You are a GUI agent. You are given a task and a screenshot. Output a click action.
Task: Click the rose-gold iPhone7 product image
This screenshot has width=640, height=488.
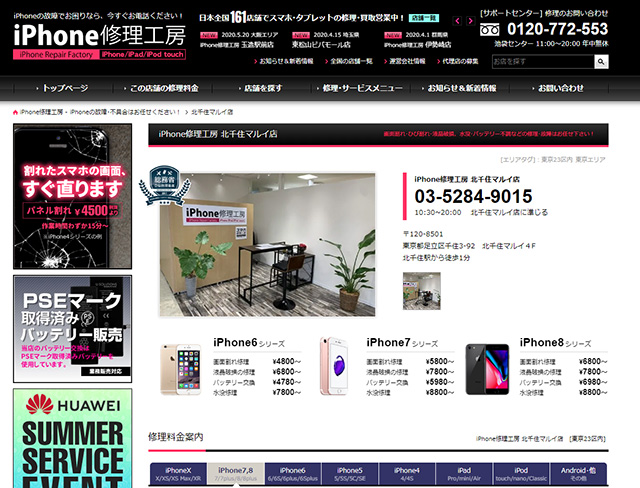point(334,366)
